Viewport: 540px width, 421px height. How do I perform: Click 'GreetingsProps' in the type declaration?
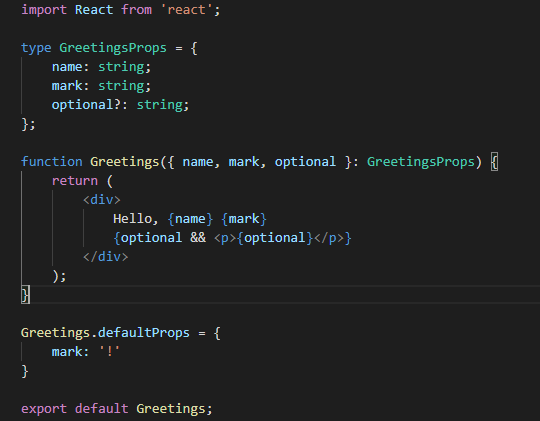pos(113,48)
